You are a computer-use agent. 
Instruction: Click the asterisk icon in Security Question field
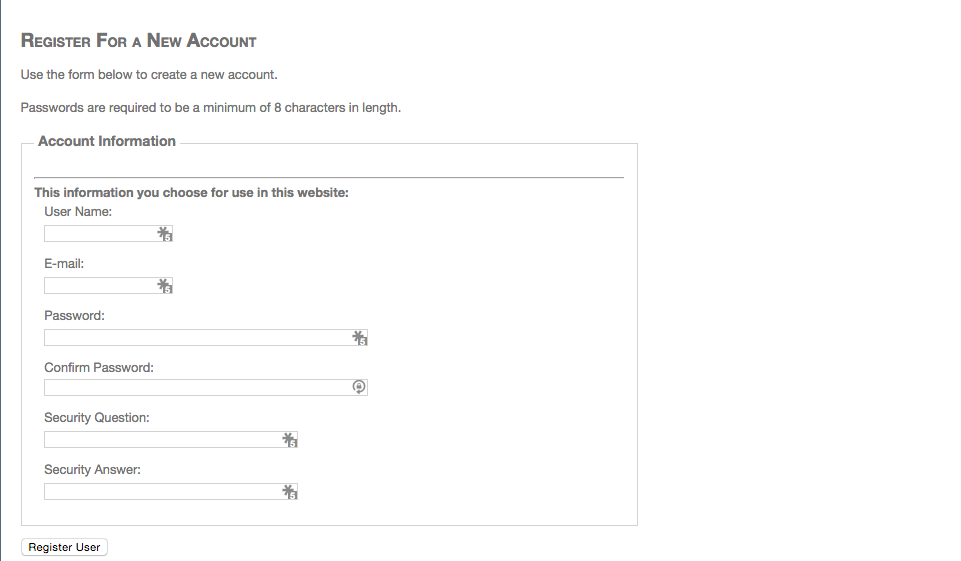290,440
